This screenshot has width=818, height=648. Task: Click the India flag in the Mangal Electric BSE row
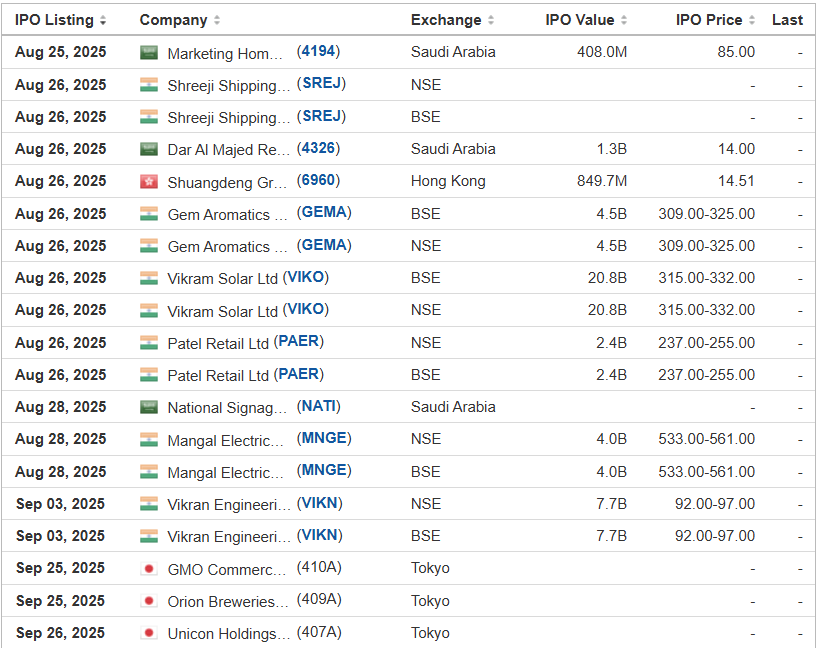149,472
